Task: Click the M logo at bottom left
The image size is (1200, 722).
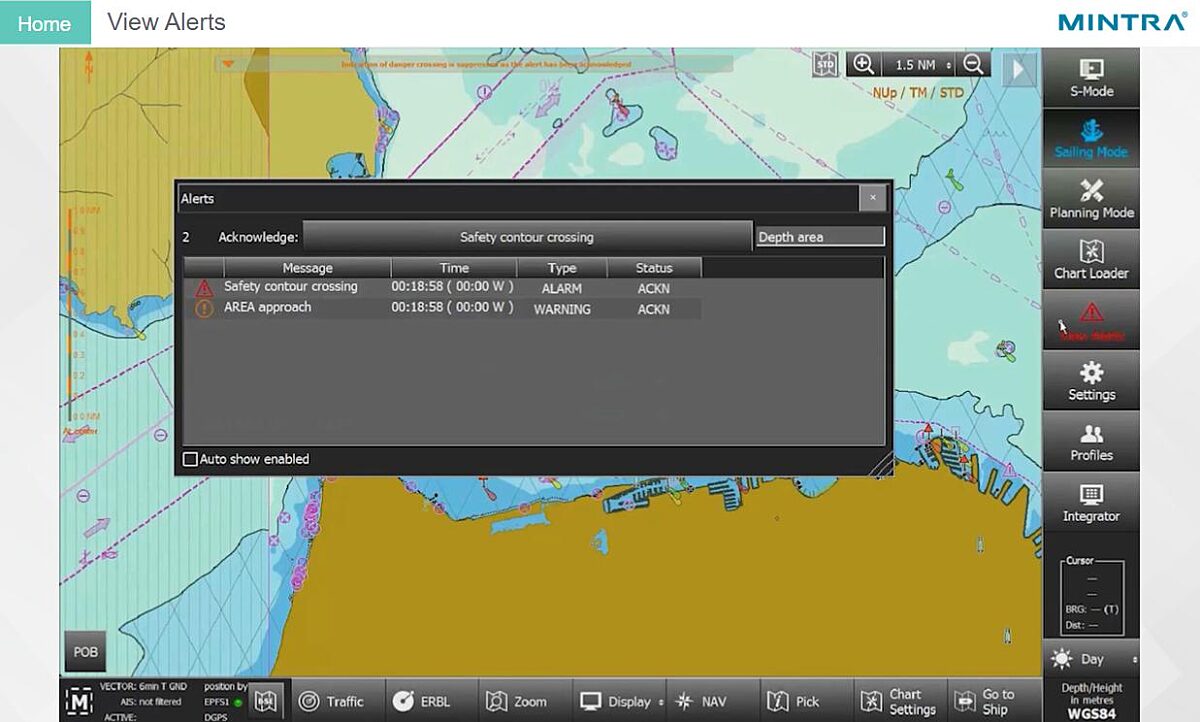Action: [78, 701]
